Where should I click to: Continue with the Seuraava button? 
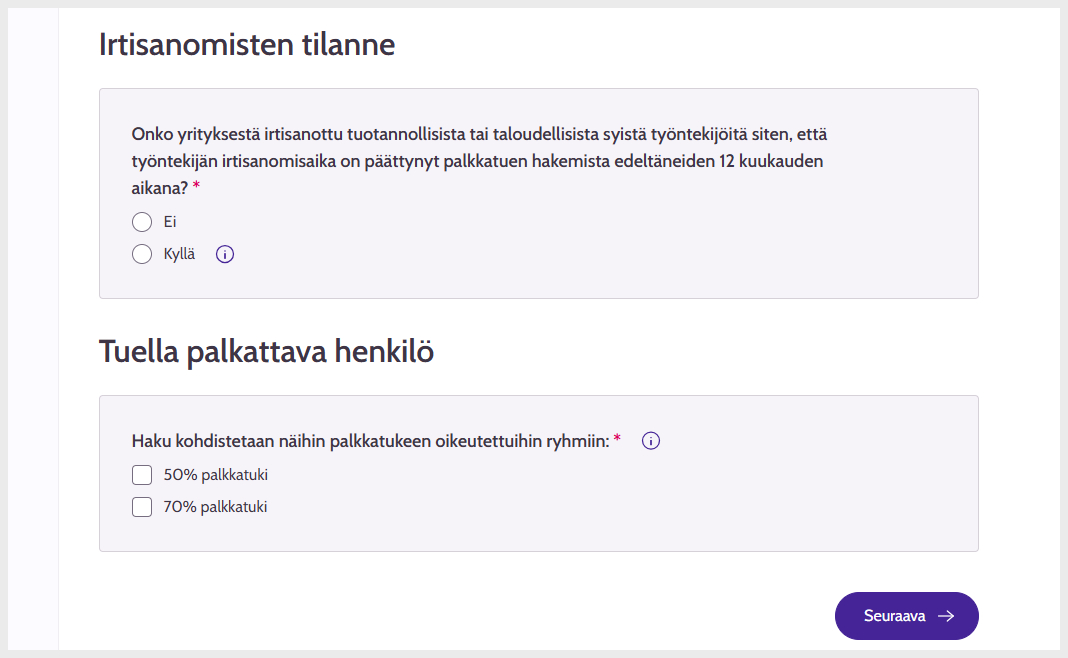click(907, 616)
